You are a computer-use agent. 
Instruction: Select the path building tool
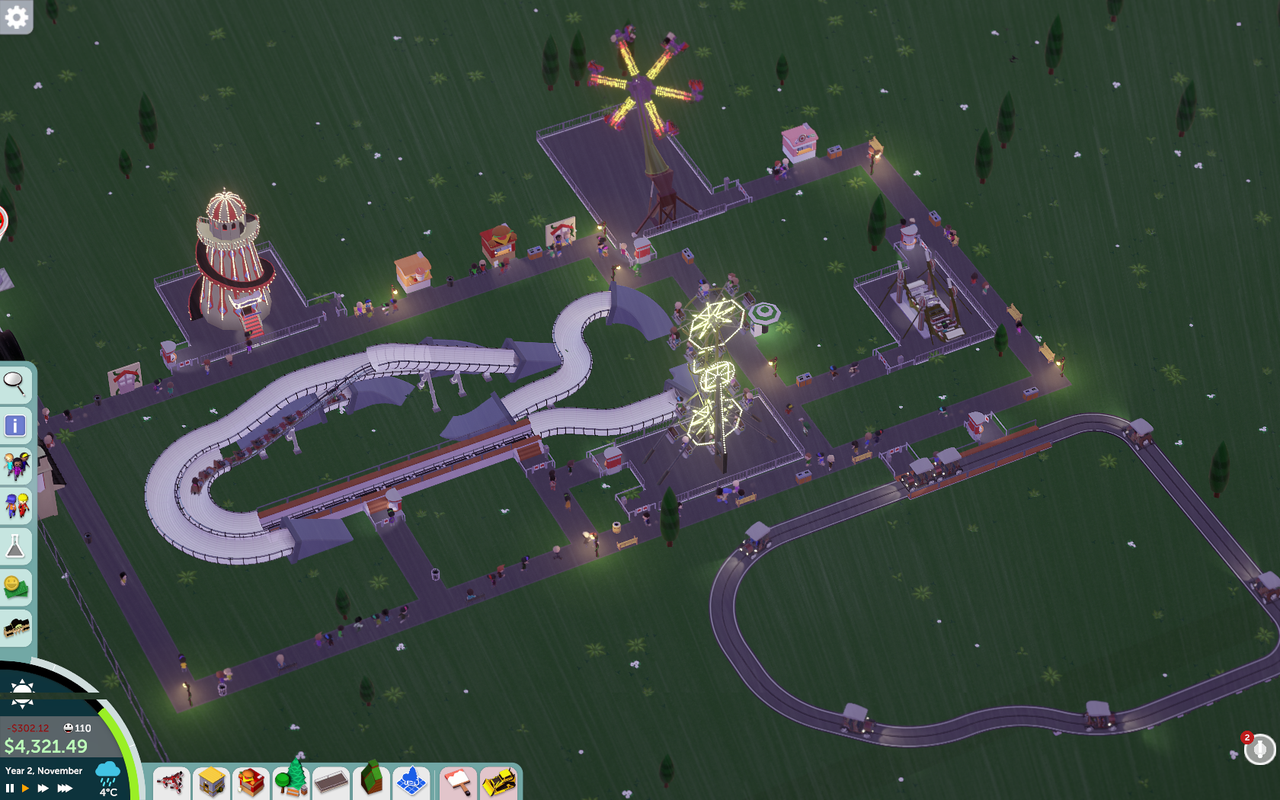[331, 781]
